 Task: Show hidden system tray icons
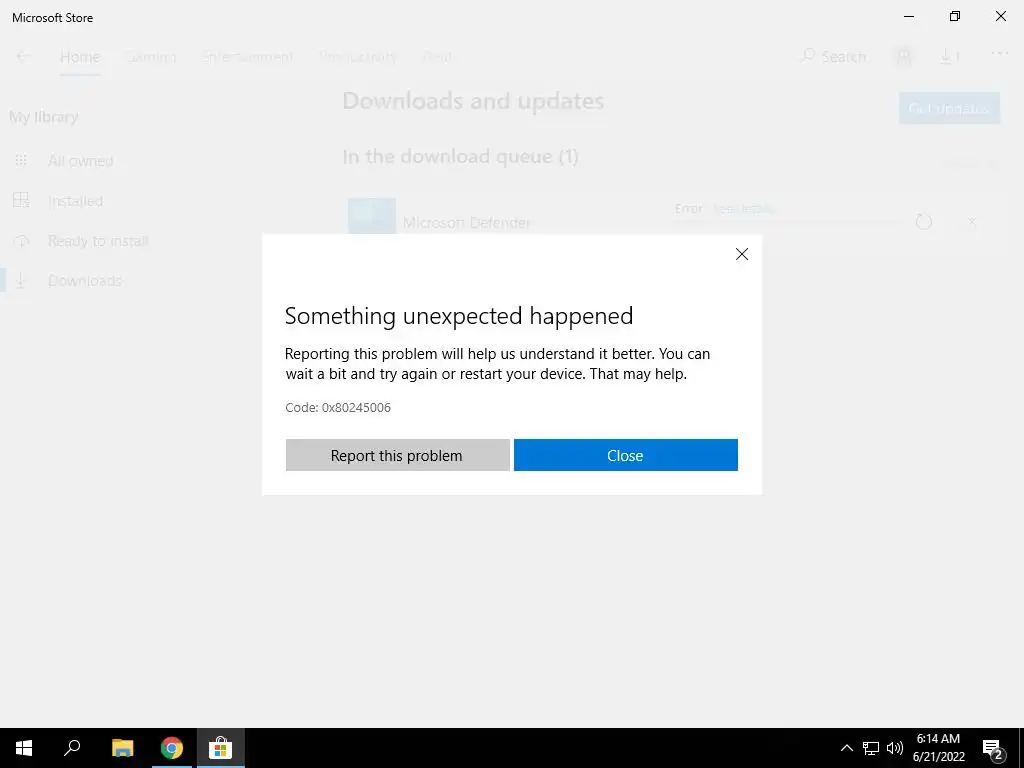pos(846,748)
